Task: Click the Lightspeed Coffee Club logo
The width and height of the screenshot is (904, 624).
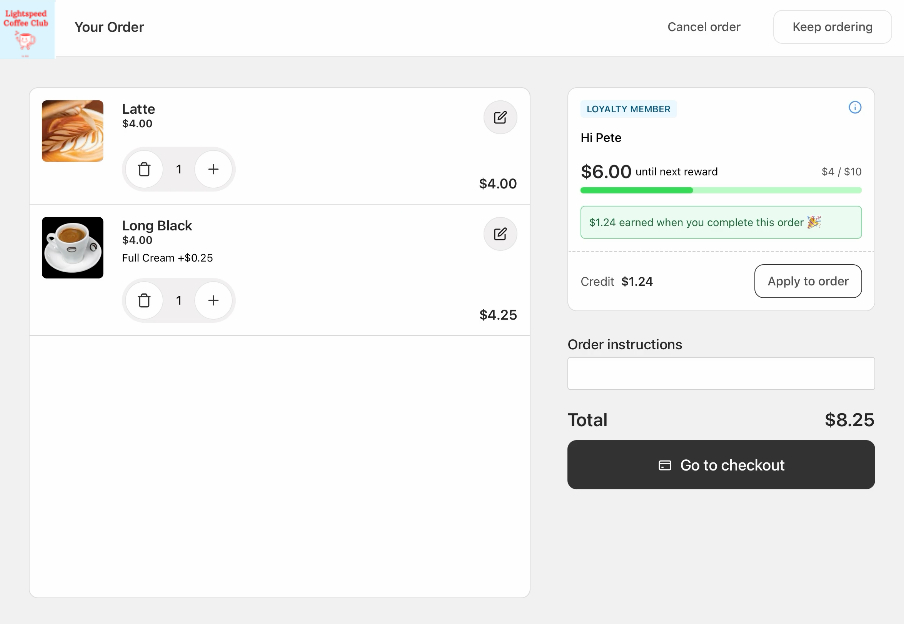Action: pos(27,29)
